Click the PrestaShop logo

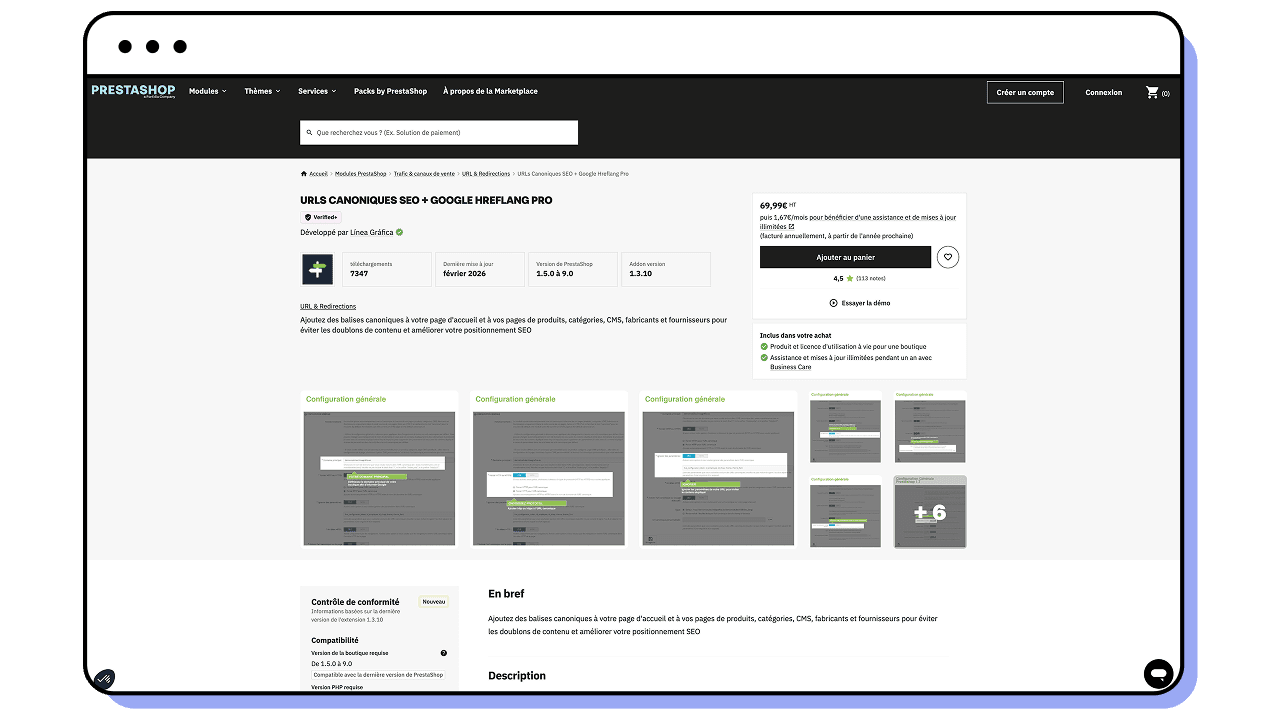pyautogui.click(x=133, y=91)
